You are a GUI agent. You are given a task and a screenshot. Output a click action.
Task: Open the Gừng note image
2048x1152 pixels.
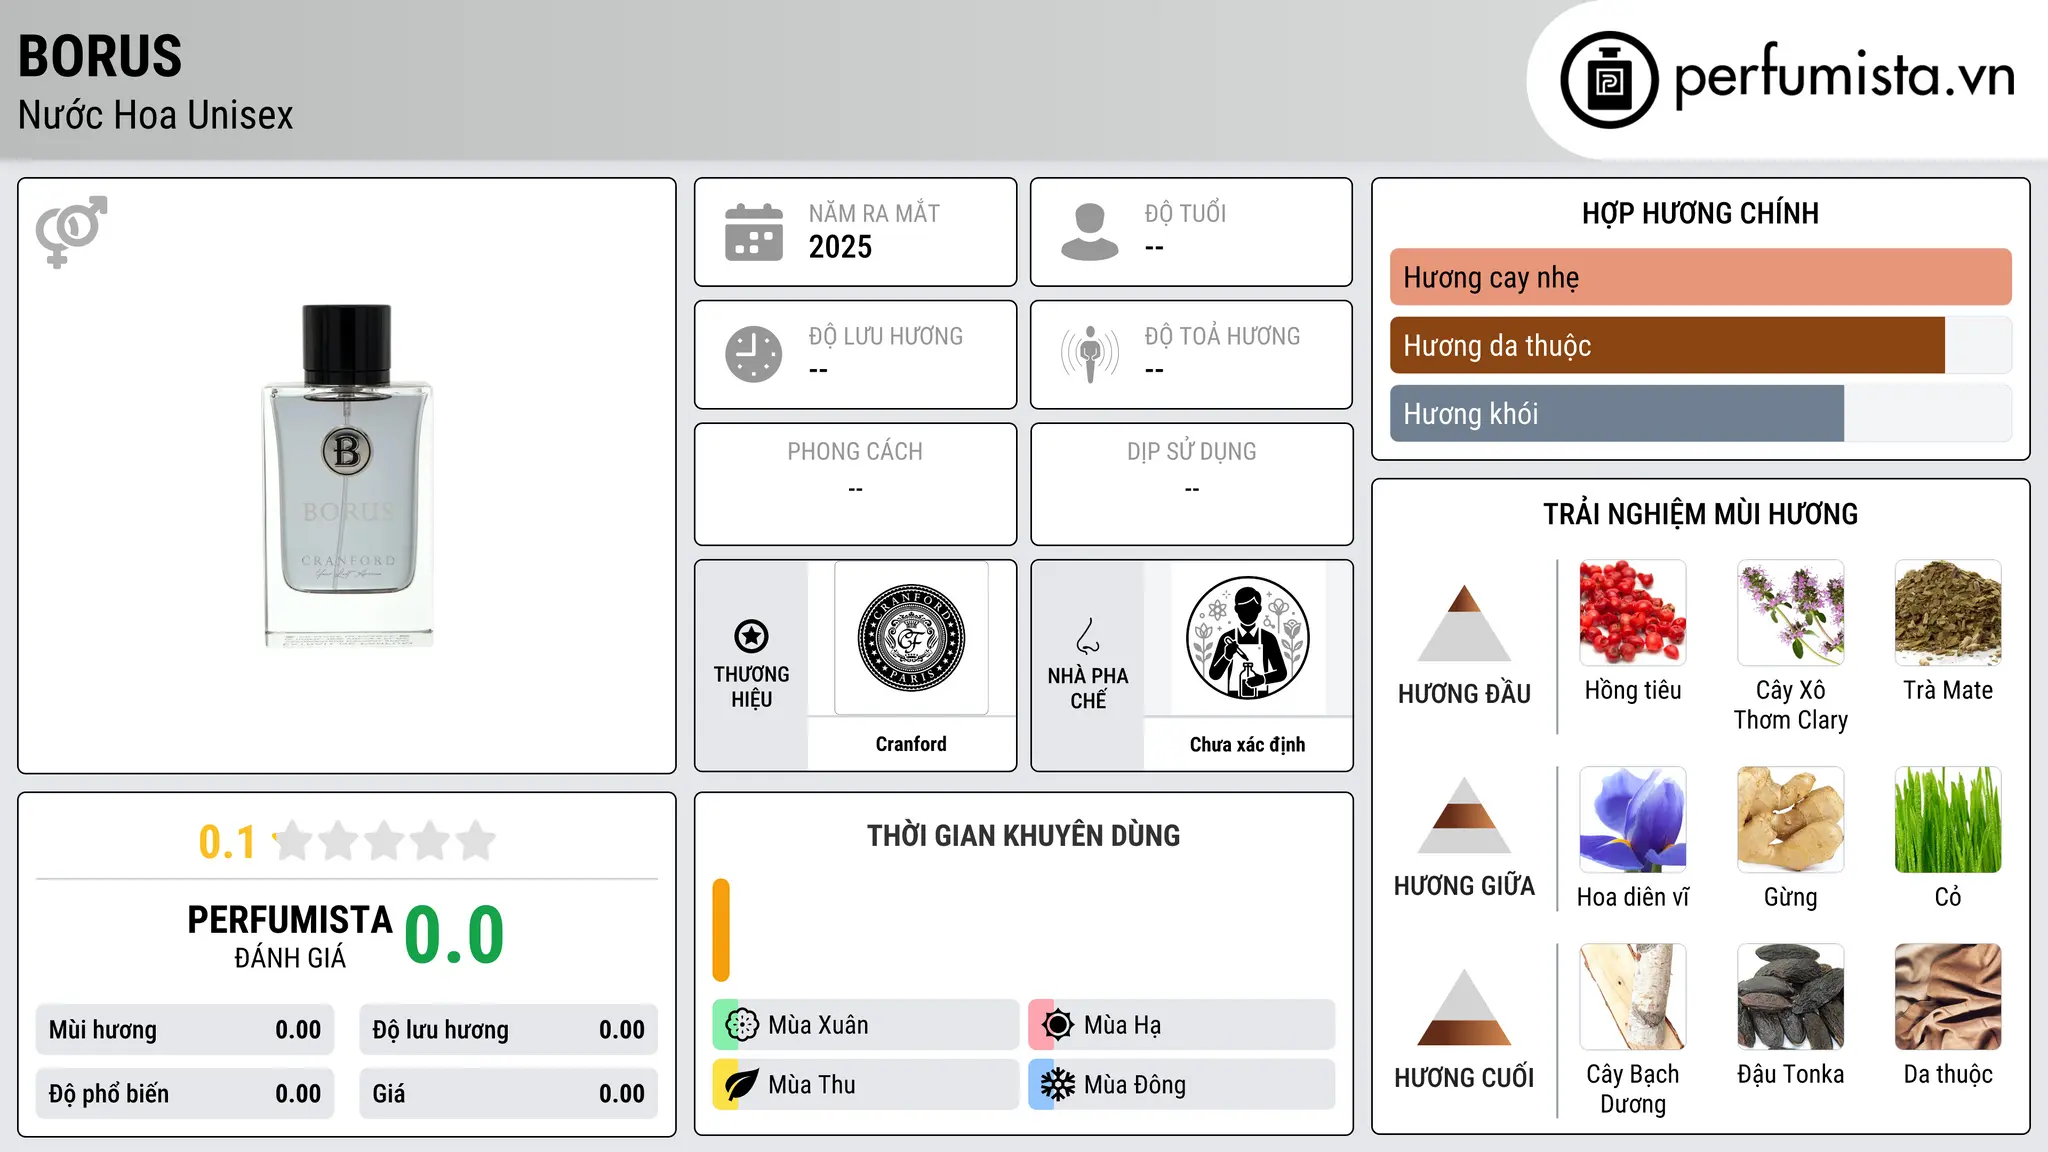1791,820
